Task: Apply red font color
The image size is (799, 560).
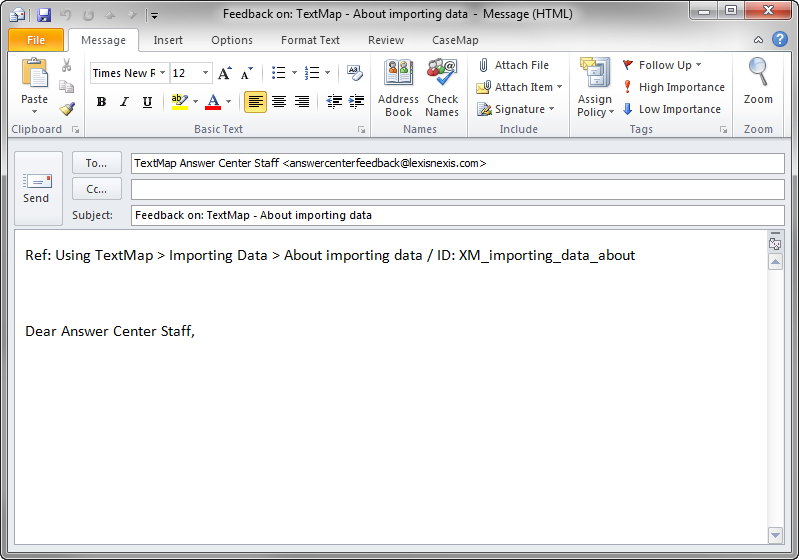Action: (x=213, y=102)
